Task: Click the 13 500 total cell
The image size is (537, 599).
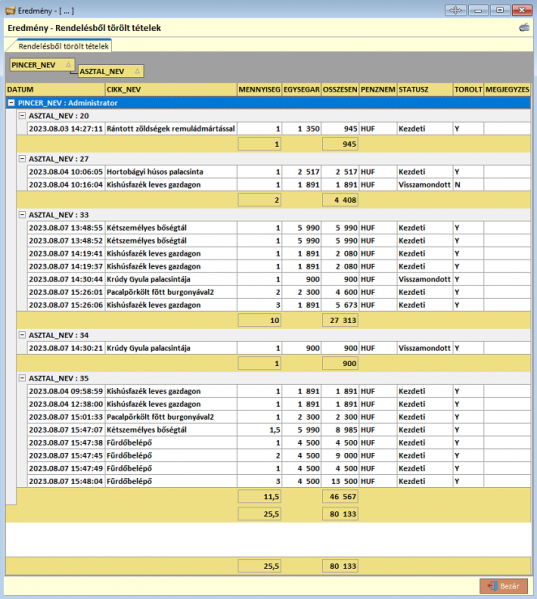Action: (340, 481)
